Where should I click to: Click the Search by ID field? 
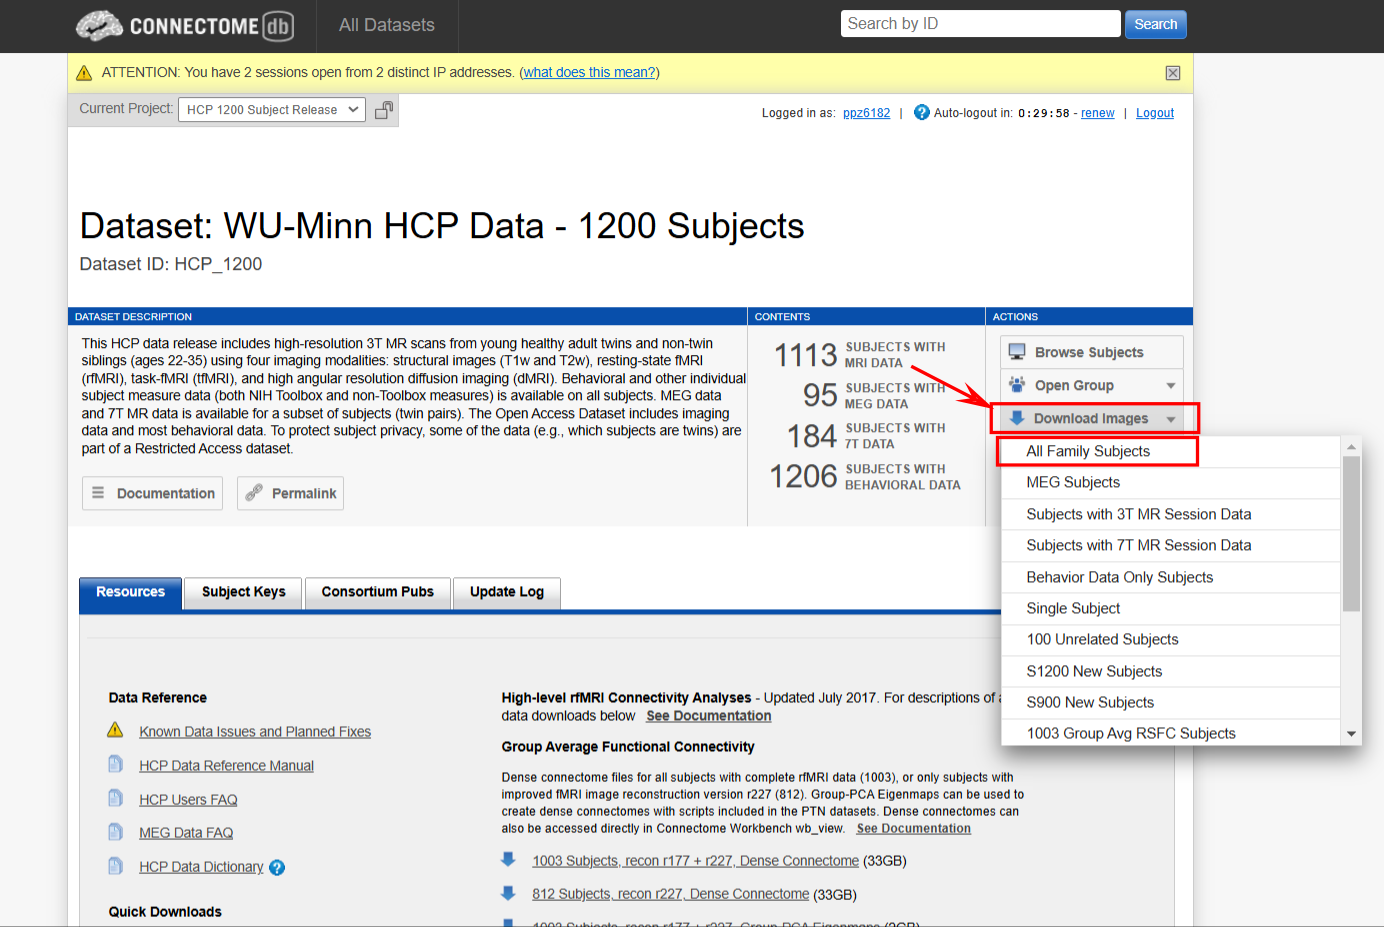coord(980,24)
